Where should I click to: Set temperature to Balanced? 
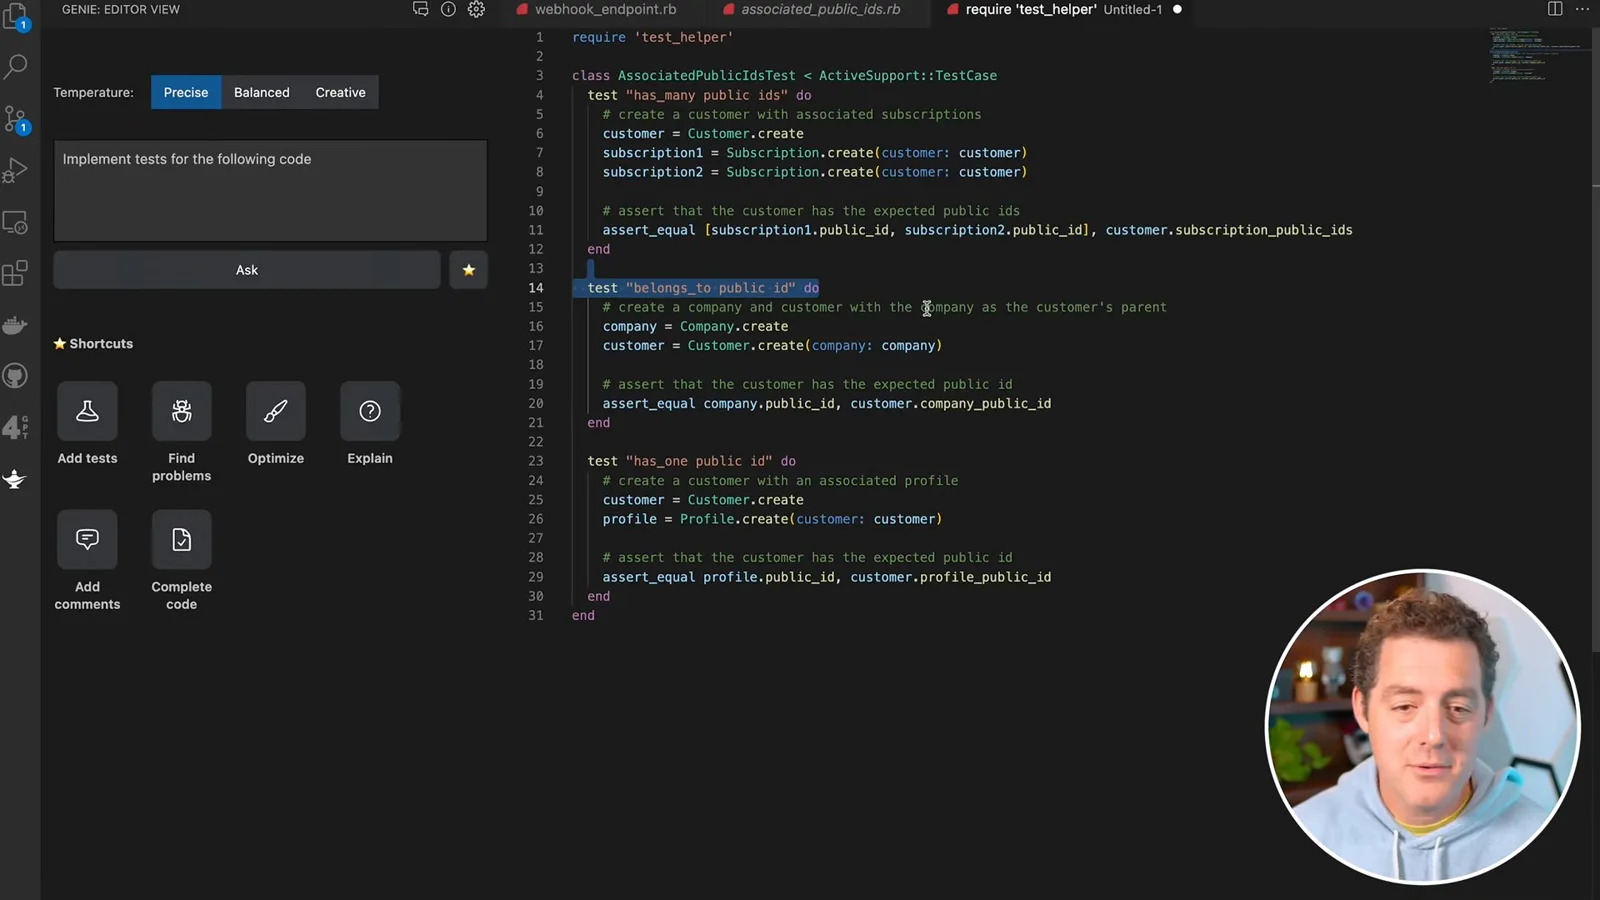[x=262, y=92]
